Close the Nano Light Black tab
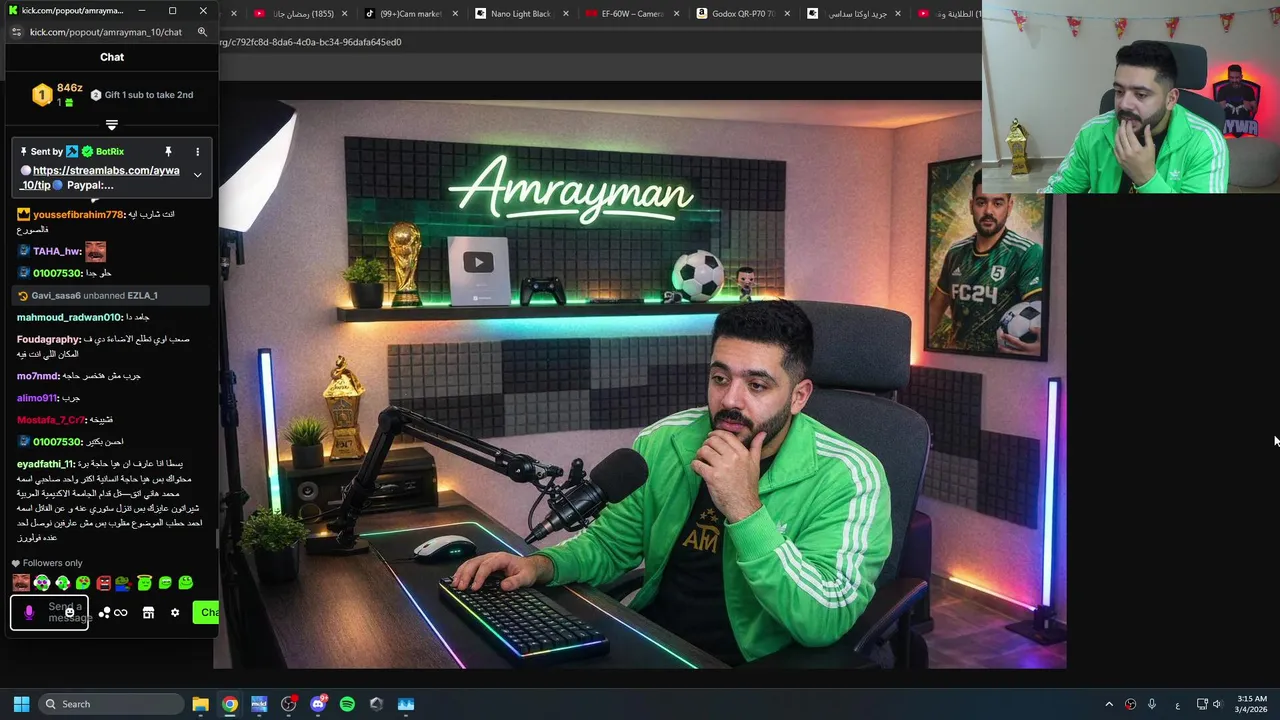Image resolution: width=1280 pixels, height=720 pixels. (564, 14)
